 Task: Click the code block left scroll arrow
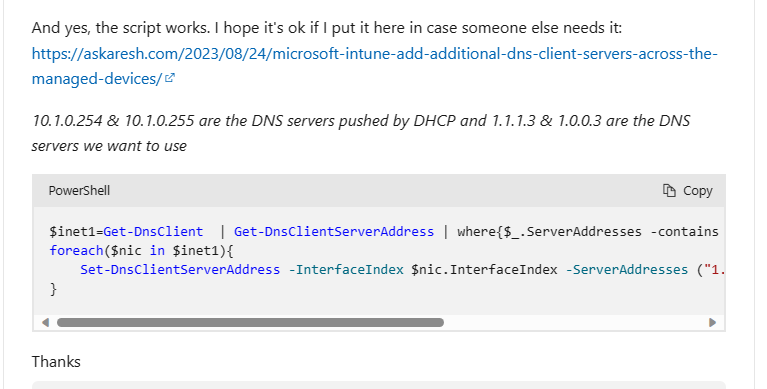coord(45,322)
